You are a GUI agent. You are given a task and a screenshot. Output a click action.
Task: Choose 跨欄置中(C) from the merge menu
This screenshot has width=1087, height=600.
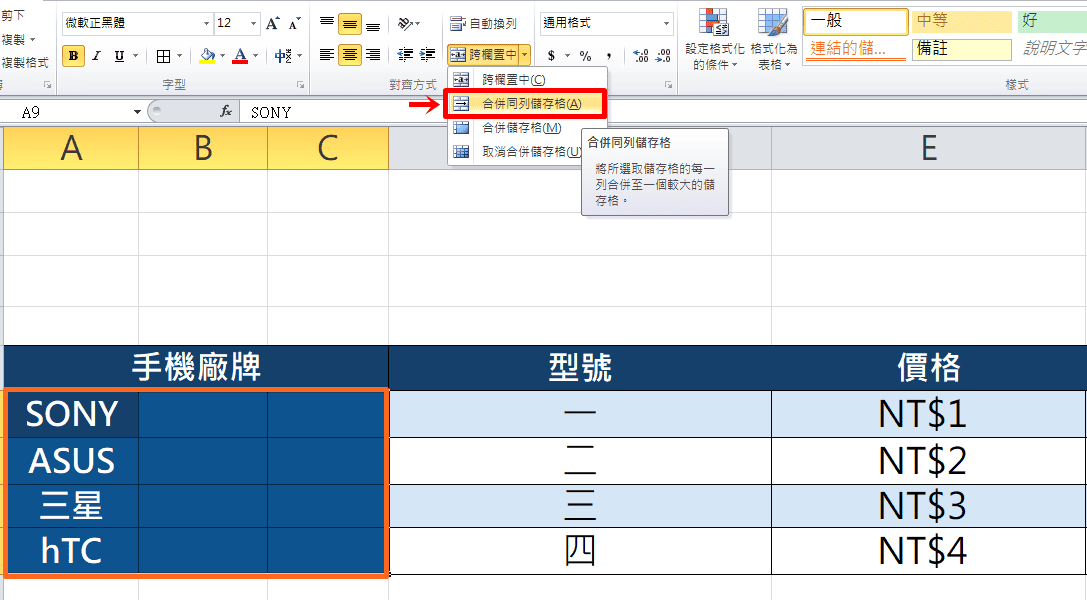pos(527,80)
